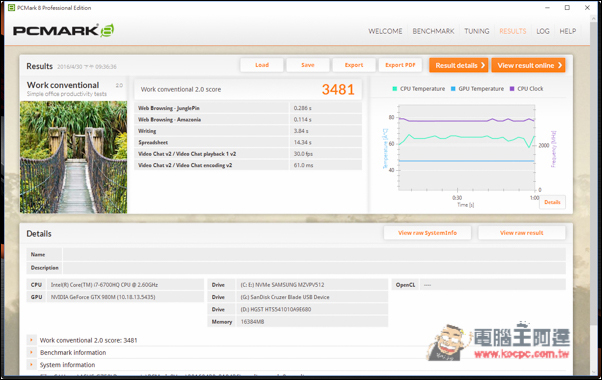The height and width of the screenshot is (380, 602).
Task: Click the OpenCL value field
Action: click(x=493, y=285)
